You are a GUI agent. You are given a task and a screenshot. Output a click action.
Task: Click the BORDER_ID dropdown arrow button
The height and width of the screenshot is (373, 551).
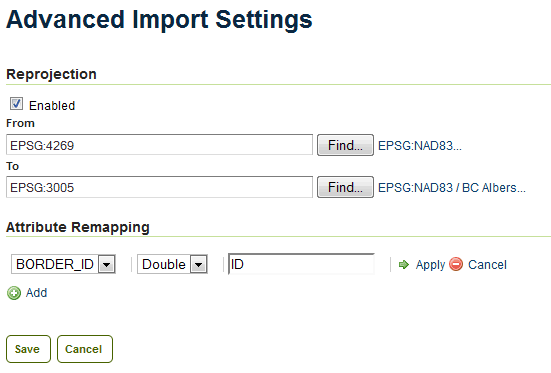point(107,264)
